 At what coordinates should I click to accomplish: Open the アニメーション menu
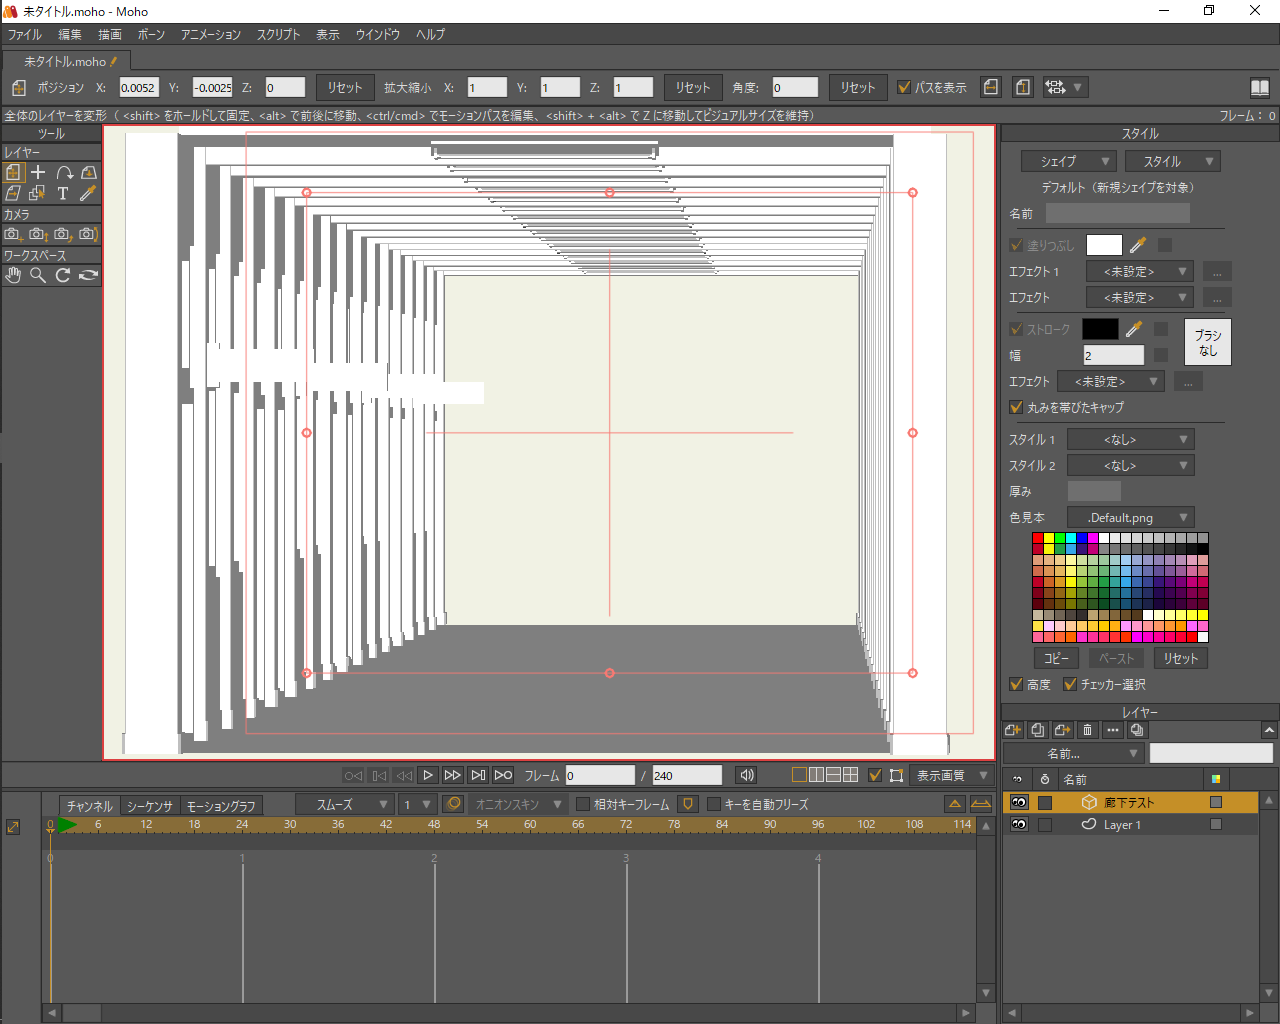pyautogui.click(x=210, y=34)
